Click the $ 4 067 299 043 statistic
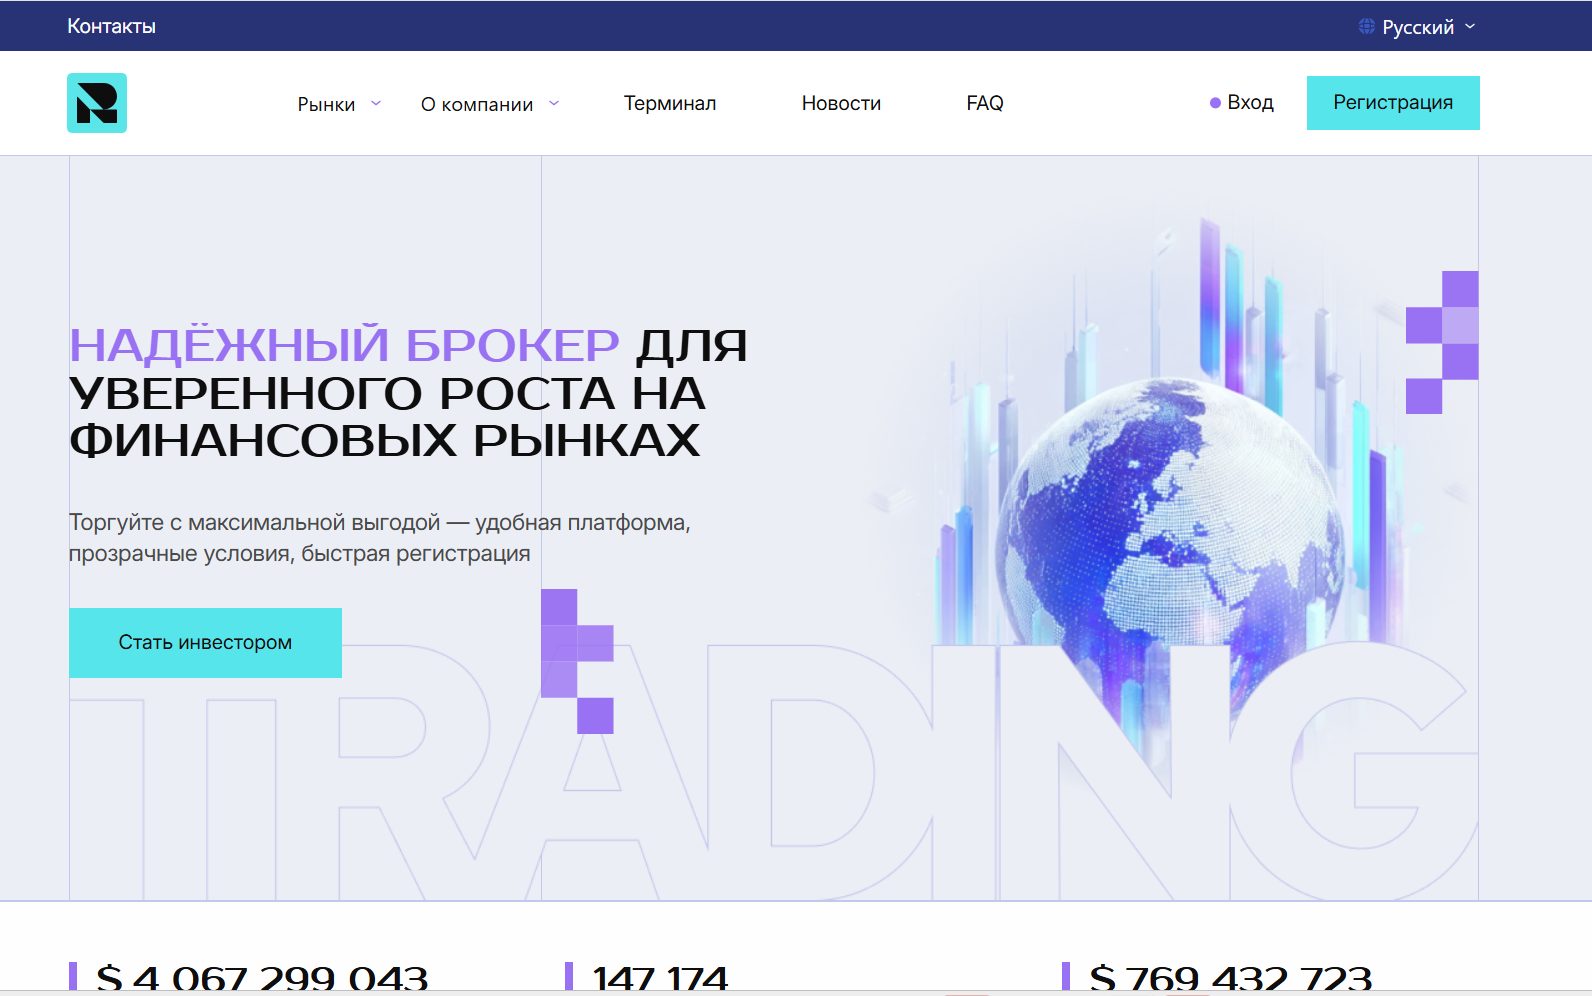 coord(262,977)
